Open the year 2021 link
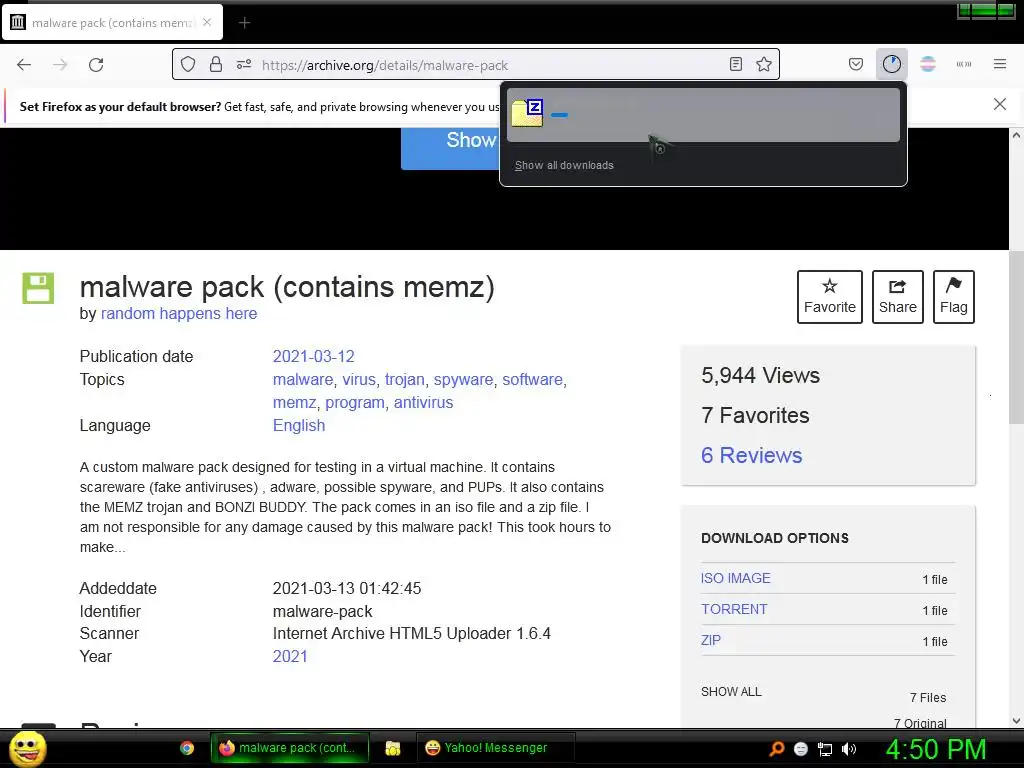 (290, 656)
